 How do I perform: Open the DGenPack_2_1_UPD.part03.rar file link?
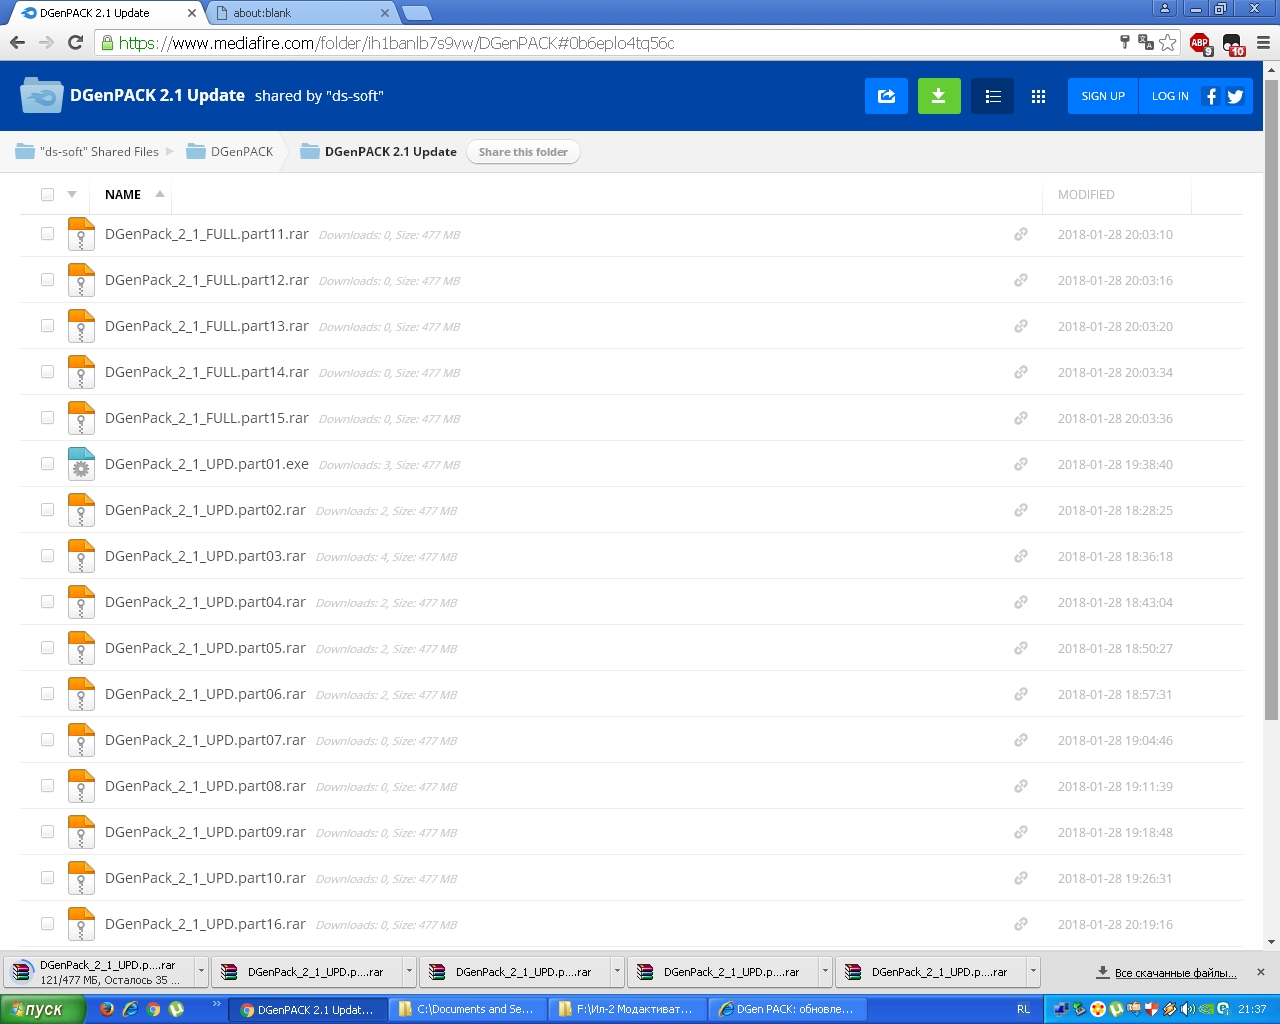point(205,556)
